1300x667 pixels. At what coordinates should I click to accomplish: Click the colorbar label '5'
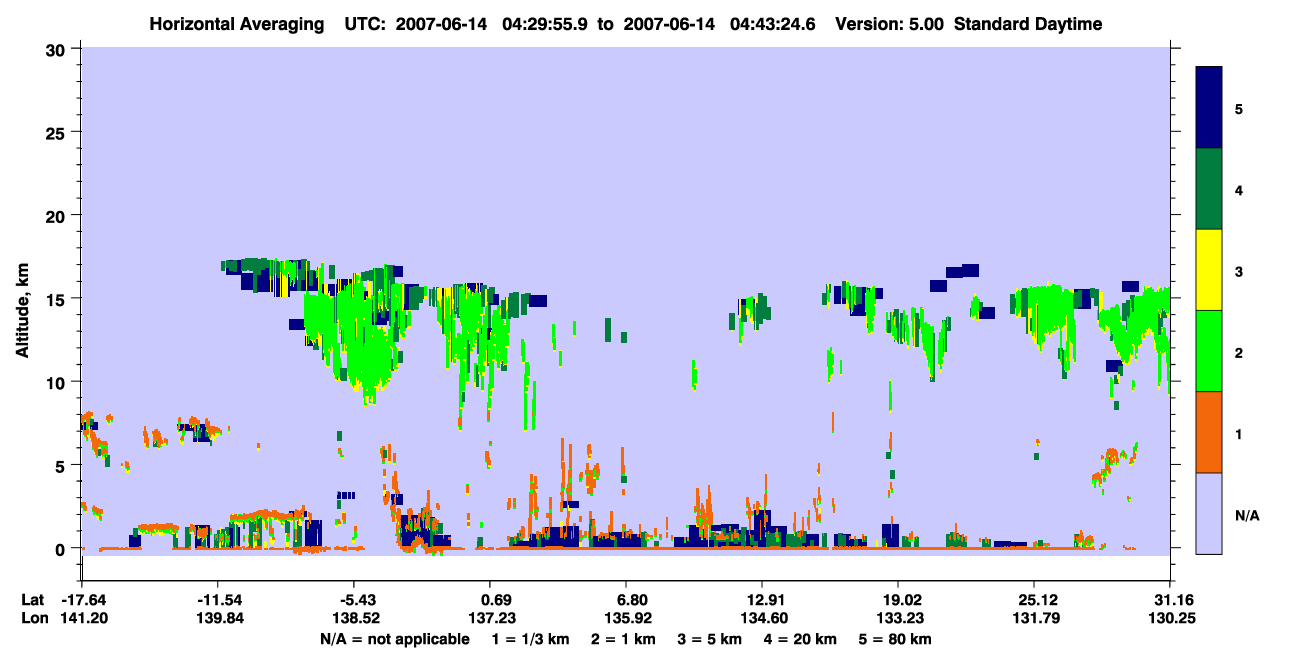click(1239, 108)
